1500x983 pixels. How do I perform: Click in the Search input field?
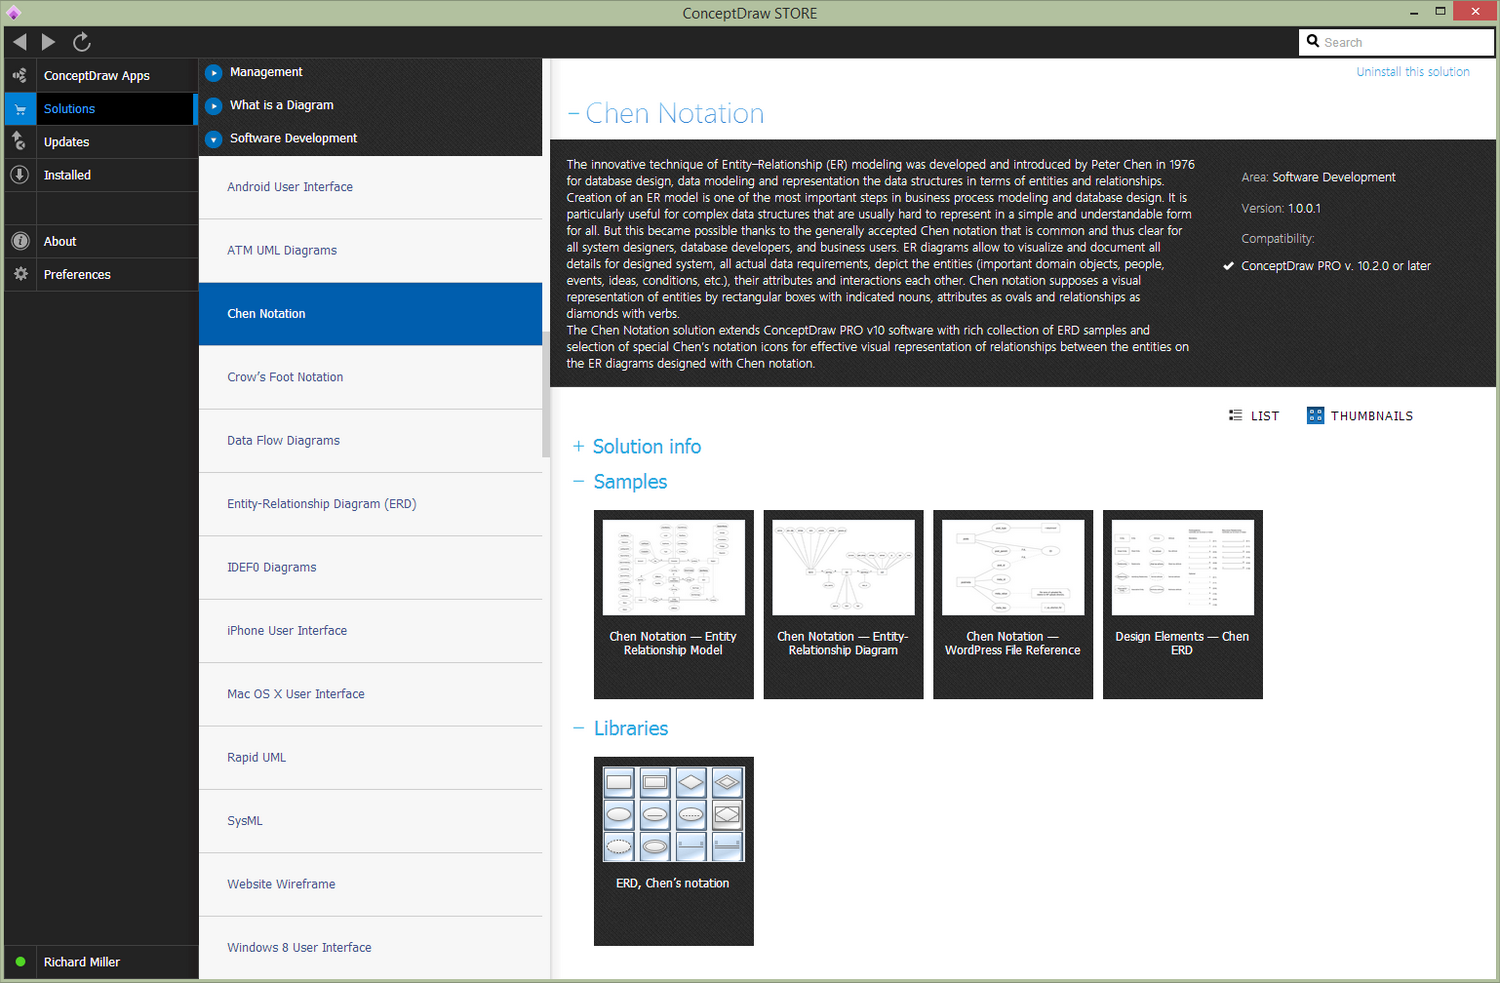point(1396,42)
